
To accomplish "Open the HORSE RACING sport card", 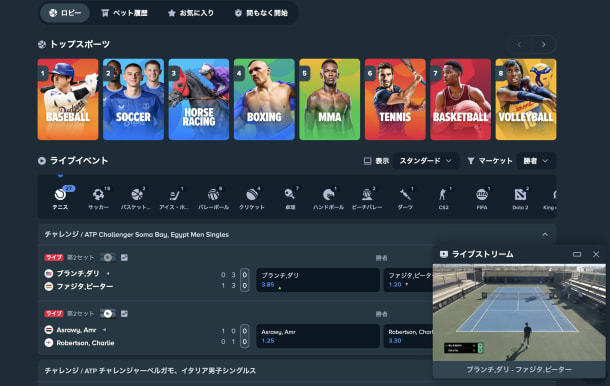I will (x=199, y=99).
